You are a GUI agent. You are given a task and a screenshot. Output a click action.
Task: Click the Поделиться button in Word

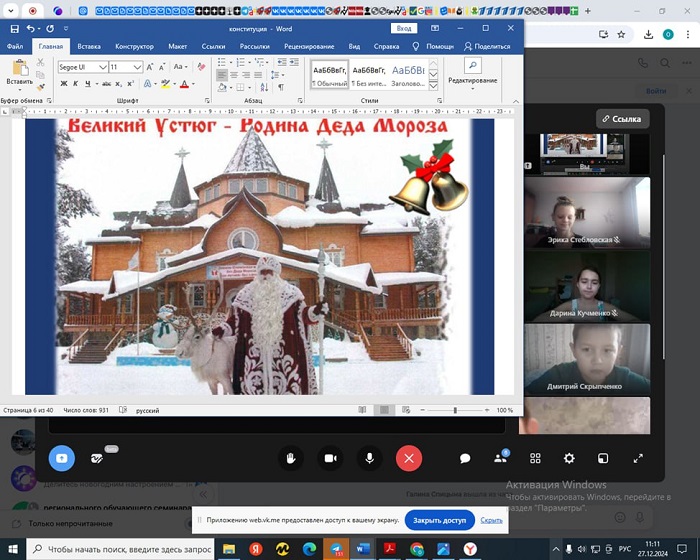tap(487, 46)
